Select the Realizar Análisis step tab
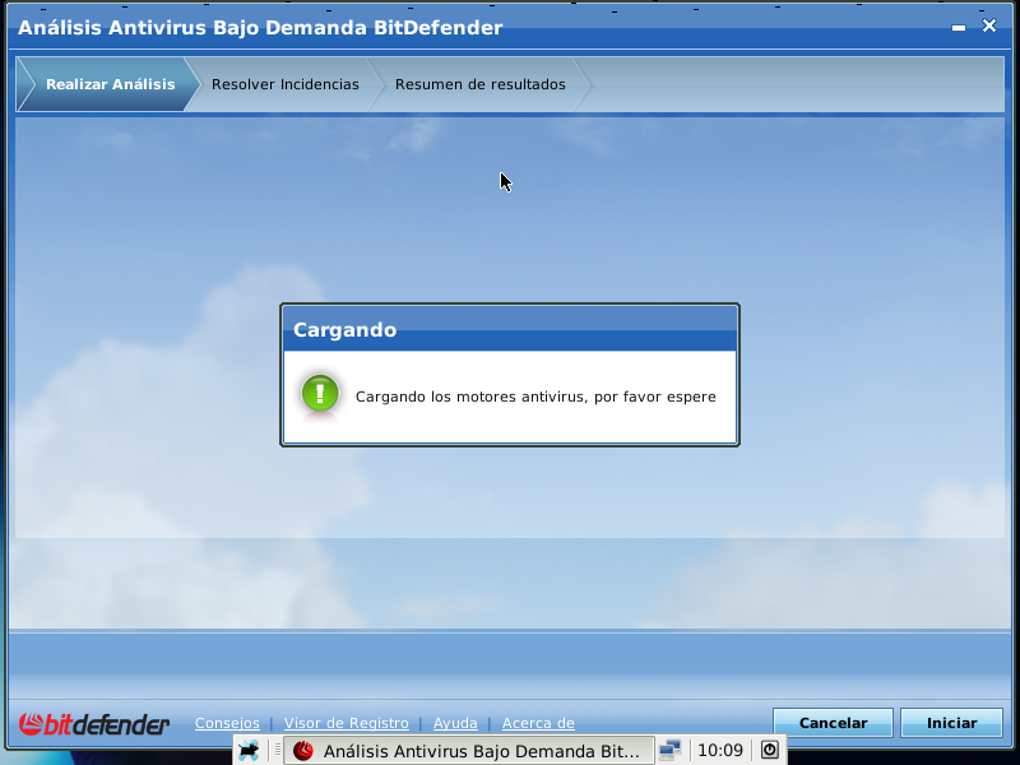This screenshot has width=1020, height=765. [x=109, y=85]
